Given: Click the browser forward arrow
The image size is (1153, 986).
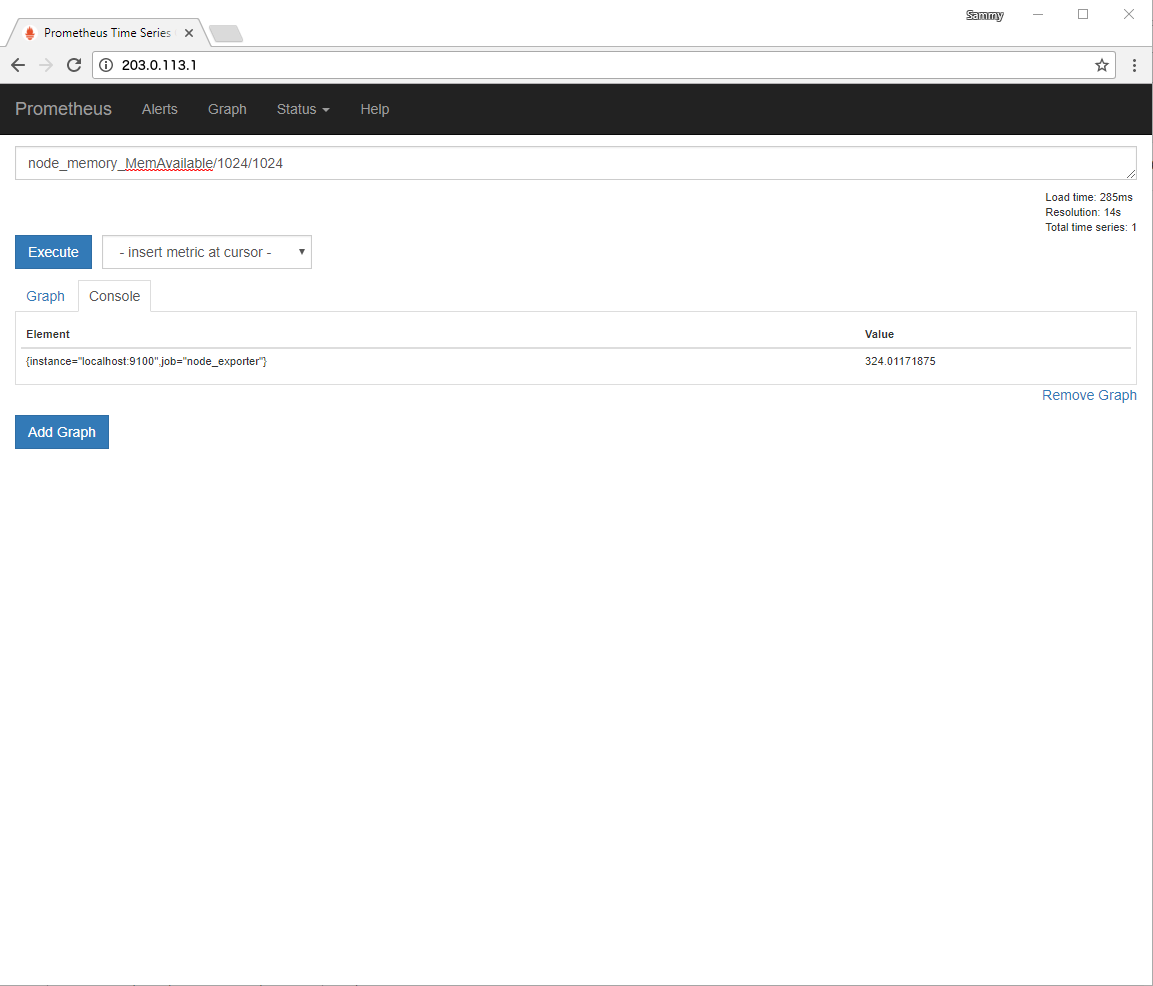Looking at the screenshot, I should click(46, 65).
